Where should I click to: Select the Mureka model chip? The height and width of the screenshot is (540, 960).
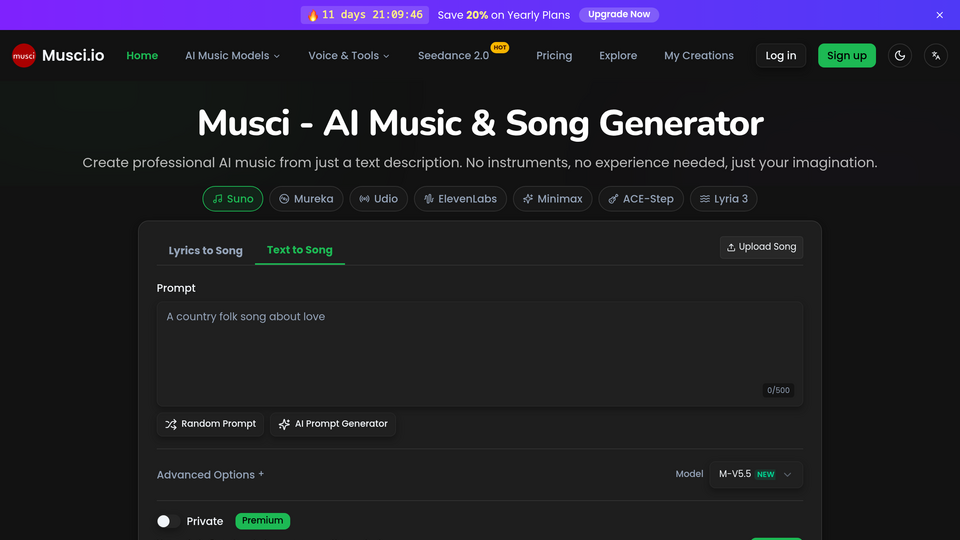coord(306,199)
